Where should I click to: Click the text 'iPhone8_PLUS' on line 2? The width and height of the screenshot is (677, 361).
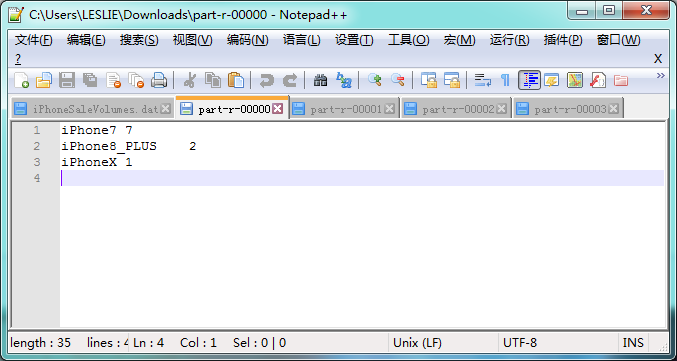click(x=109, y=146)
